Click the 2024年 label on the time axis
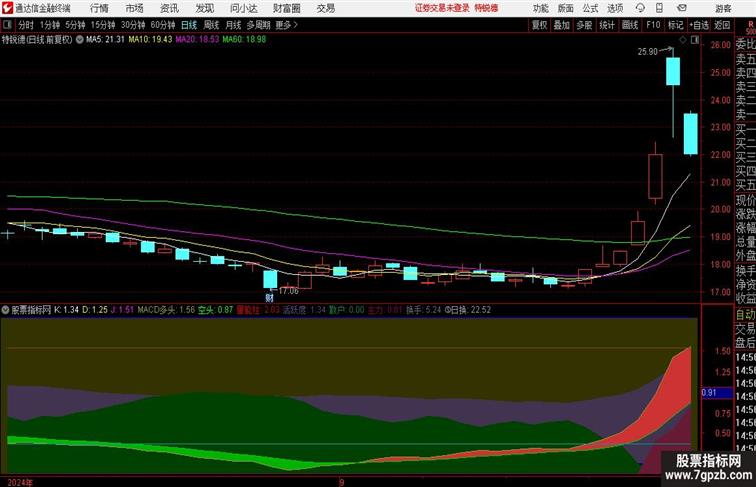 (20, 482)
